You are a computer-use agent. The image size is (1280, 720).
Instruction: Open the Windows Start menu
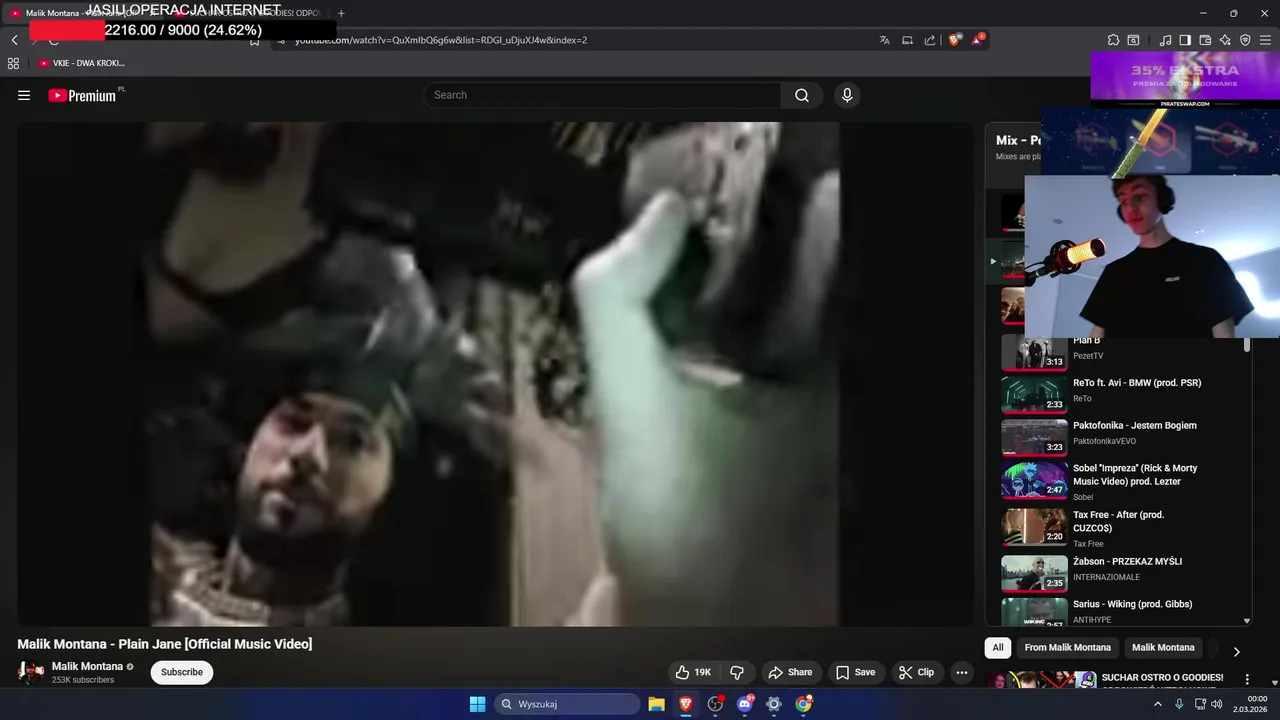(x=478, y=704)
